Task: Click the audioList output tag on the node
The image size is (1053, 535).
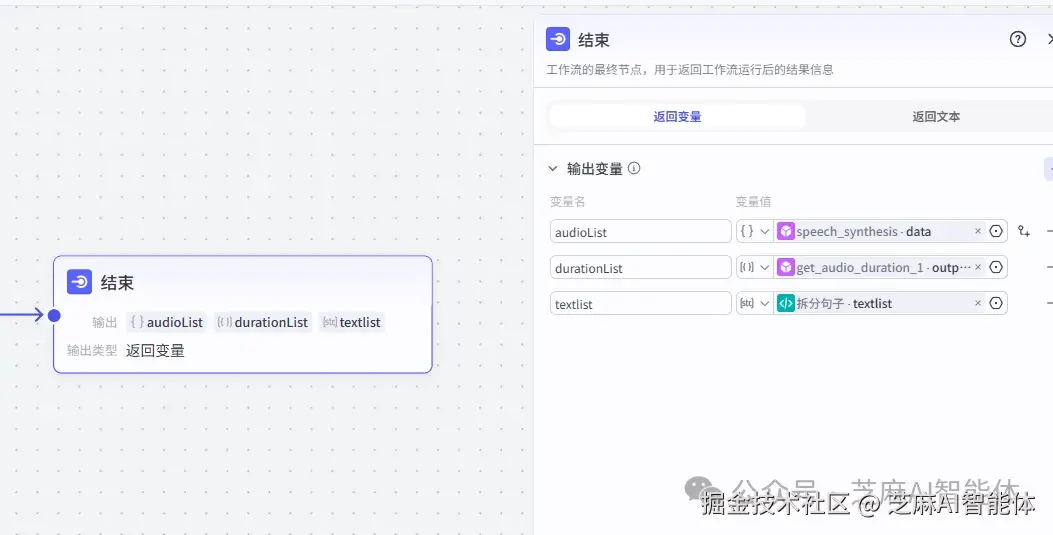Action: [167, 322]
